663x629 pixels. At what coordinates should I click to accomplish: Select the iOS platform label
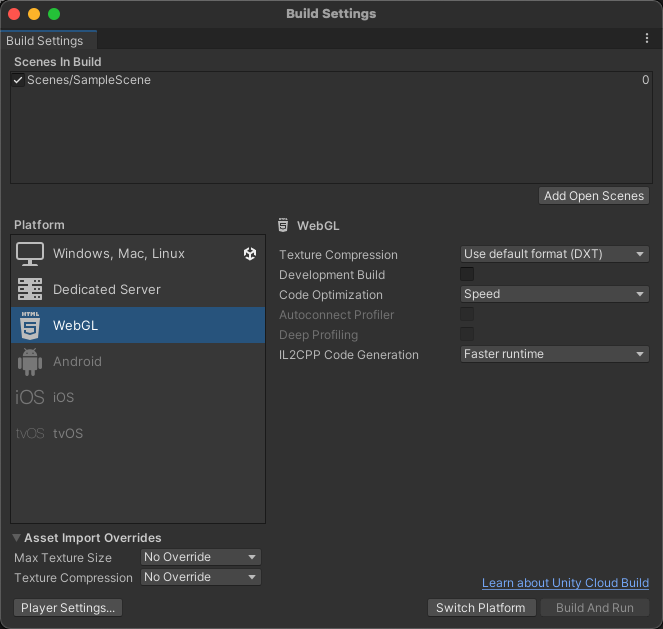[63, 397]
